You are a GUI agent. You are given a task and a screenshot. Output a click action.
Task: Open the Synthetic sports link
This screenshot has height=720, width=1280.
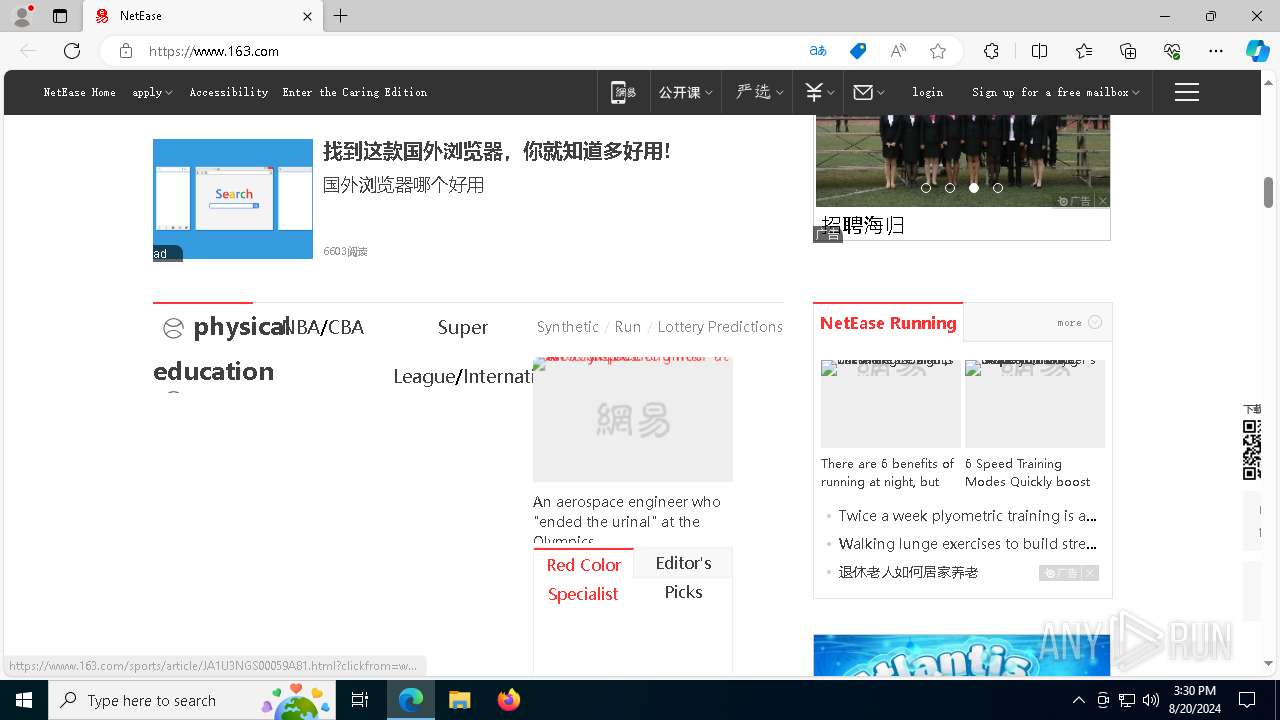(x=567, y=327)
